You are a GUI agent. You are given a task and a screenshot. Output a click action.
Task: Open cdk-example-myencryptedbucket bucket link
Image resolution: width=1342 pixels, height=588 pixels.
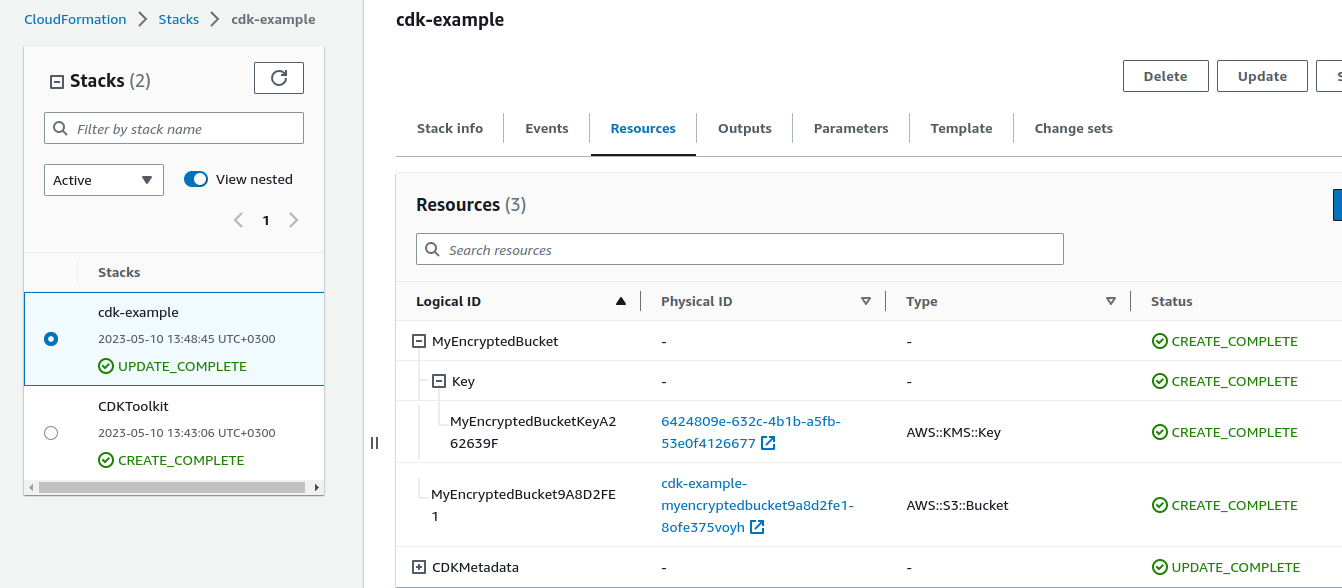(757, 505)
